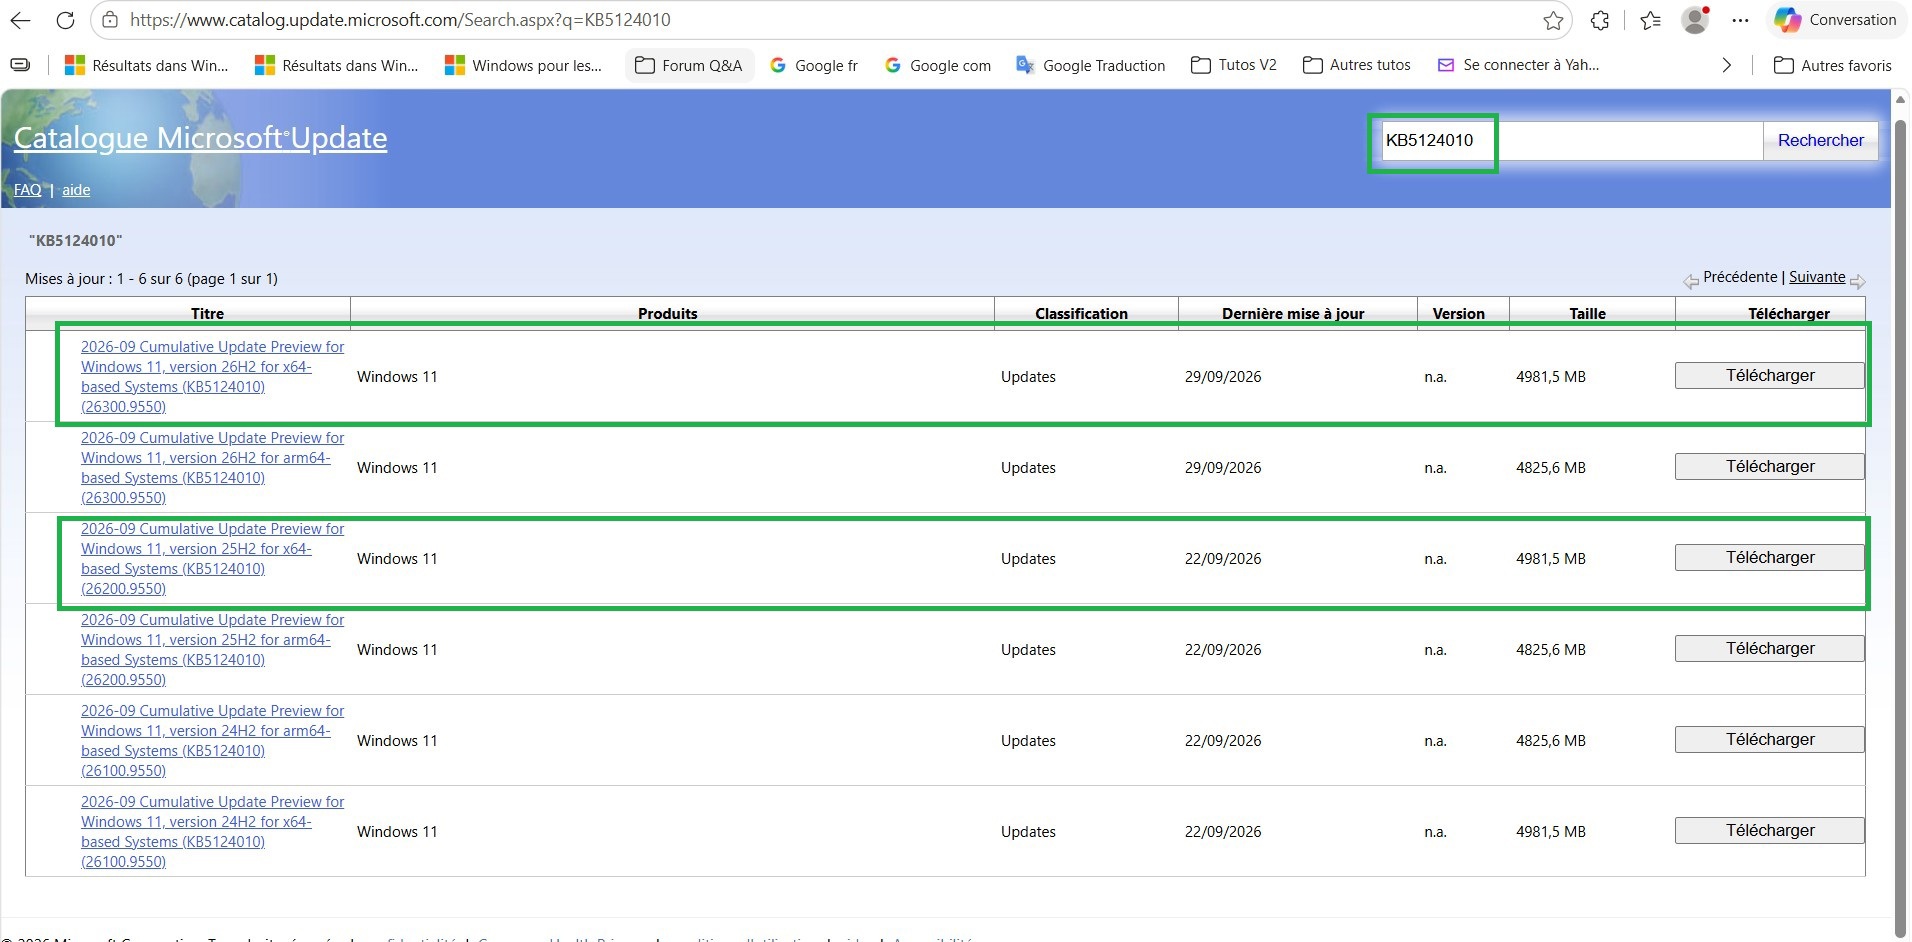1912x942 pixels.
Task: Open Copilot Conversation button
Action: tap(1836, 20)
